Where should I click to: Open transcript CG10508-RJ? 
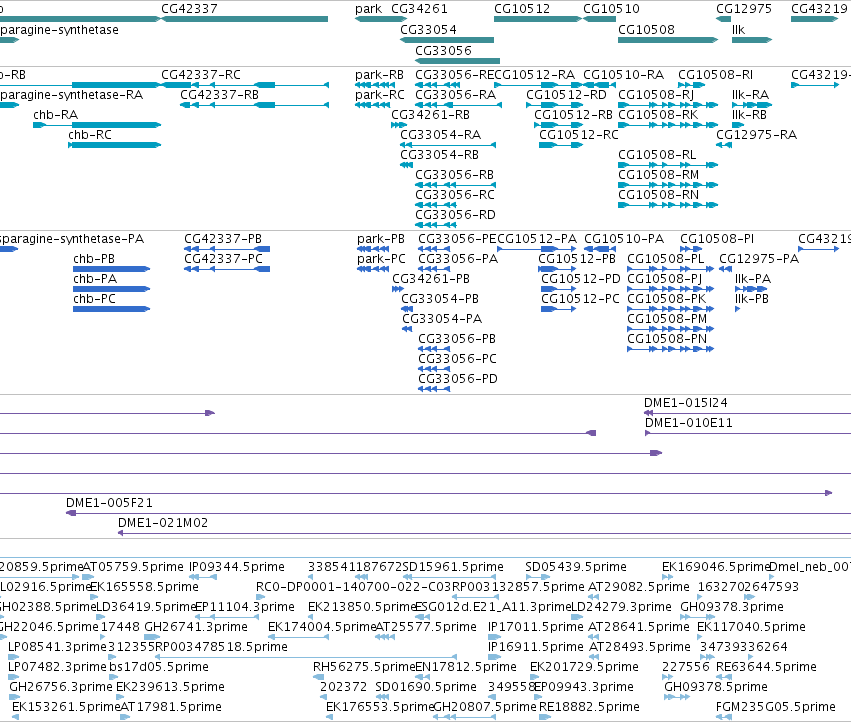pos(656,95)
